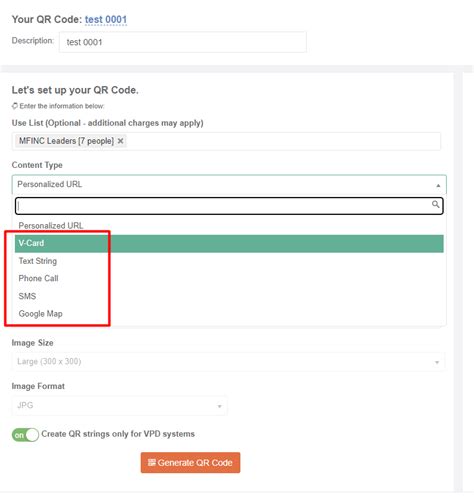Screen dimensions: 474x498
Task: Click the search magnifier icon
Action: click(435, 204)
